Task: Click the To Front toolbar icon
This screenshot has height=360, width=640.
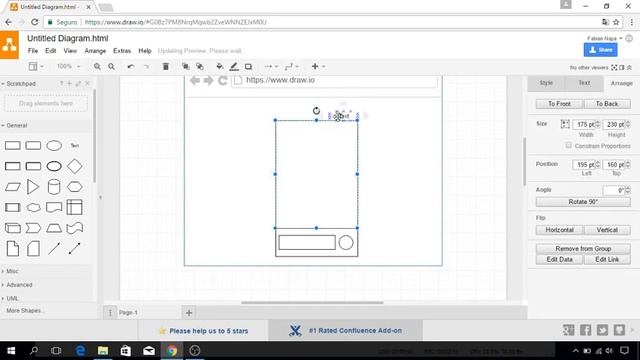Action: 186,67
